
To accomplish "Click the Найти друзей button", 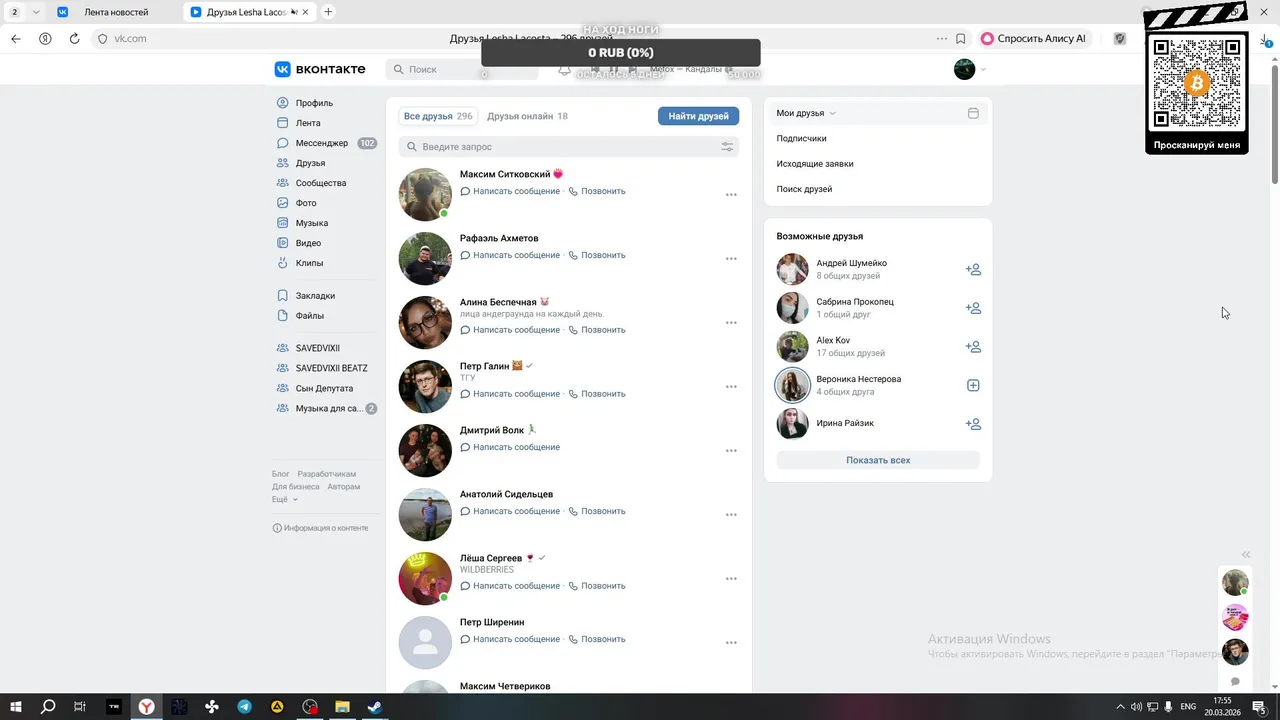I will (x=698, y=116).
